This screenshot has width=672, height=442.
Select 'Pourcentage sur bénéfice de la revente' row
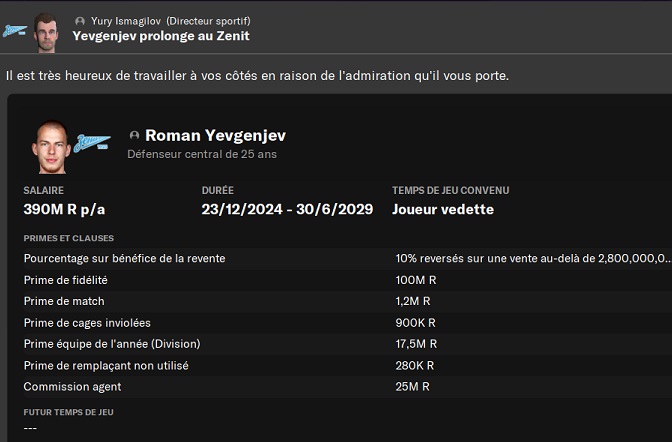(x=348, y=259)
